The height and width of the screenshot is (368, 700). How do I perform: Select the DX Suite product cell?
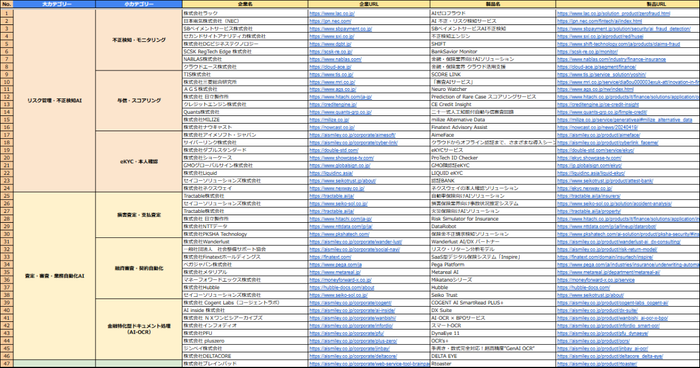pos(493,310)
